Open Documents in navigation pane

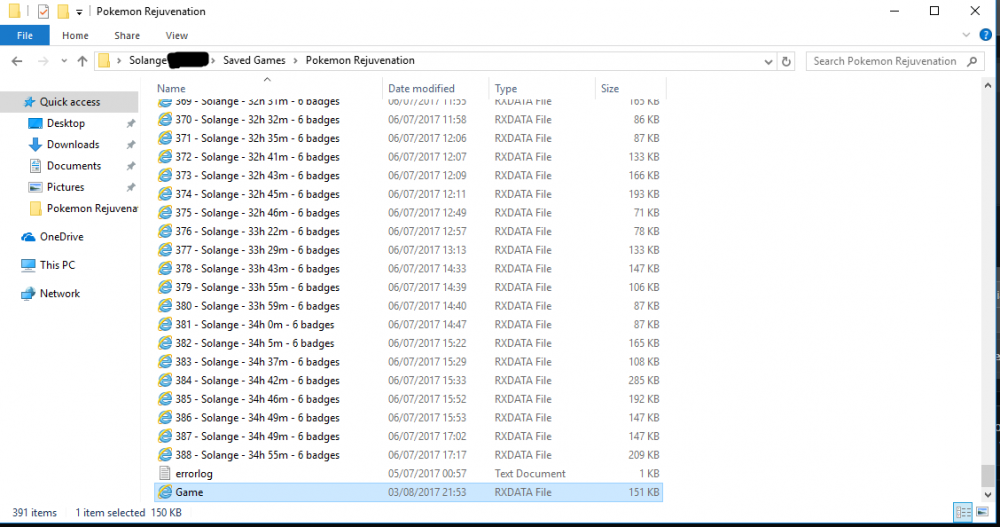[73, 166]
